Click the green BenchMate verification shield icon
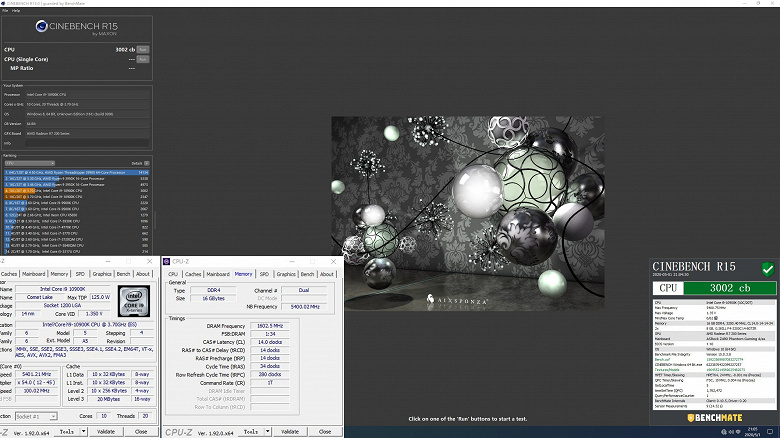Screen dimensions: 780x438 click(766, 269)
